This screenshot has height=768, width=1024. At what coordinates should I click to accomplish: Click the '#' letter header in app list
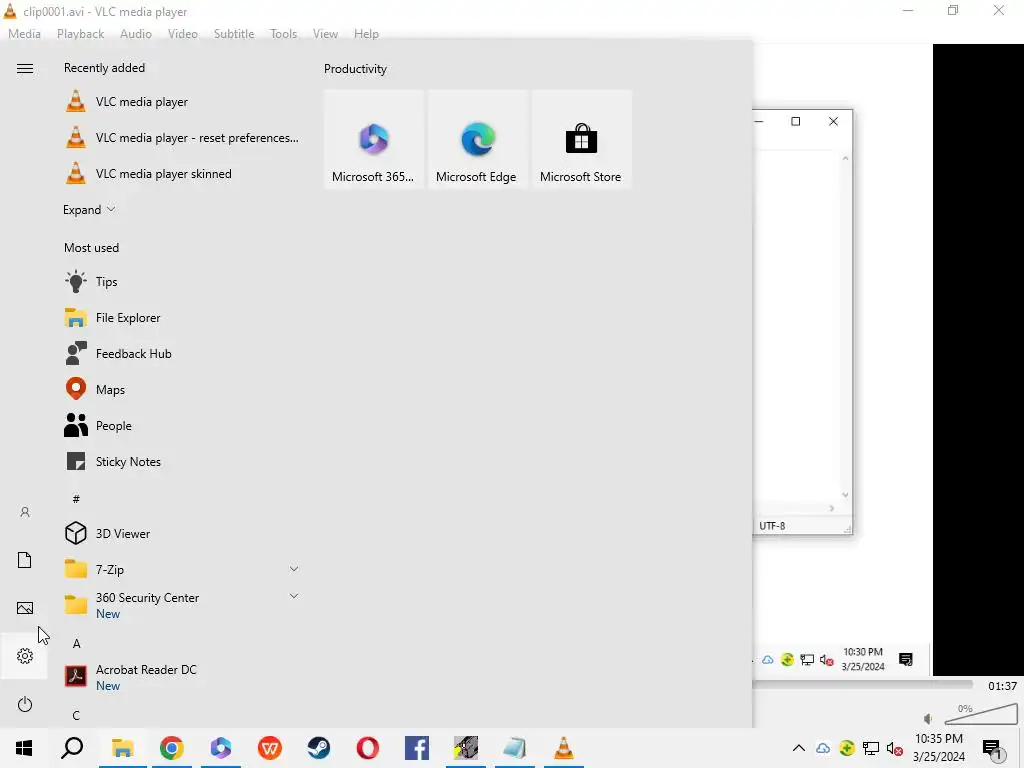pyautogui.click(x=76, y=499)
